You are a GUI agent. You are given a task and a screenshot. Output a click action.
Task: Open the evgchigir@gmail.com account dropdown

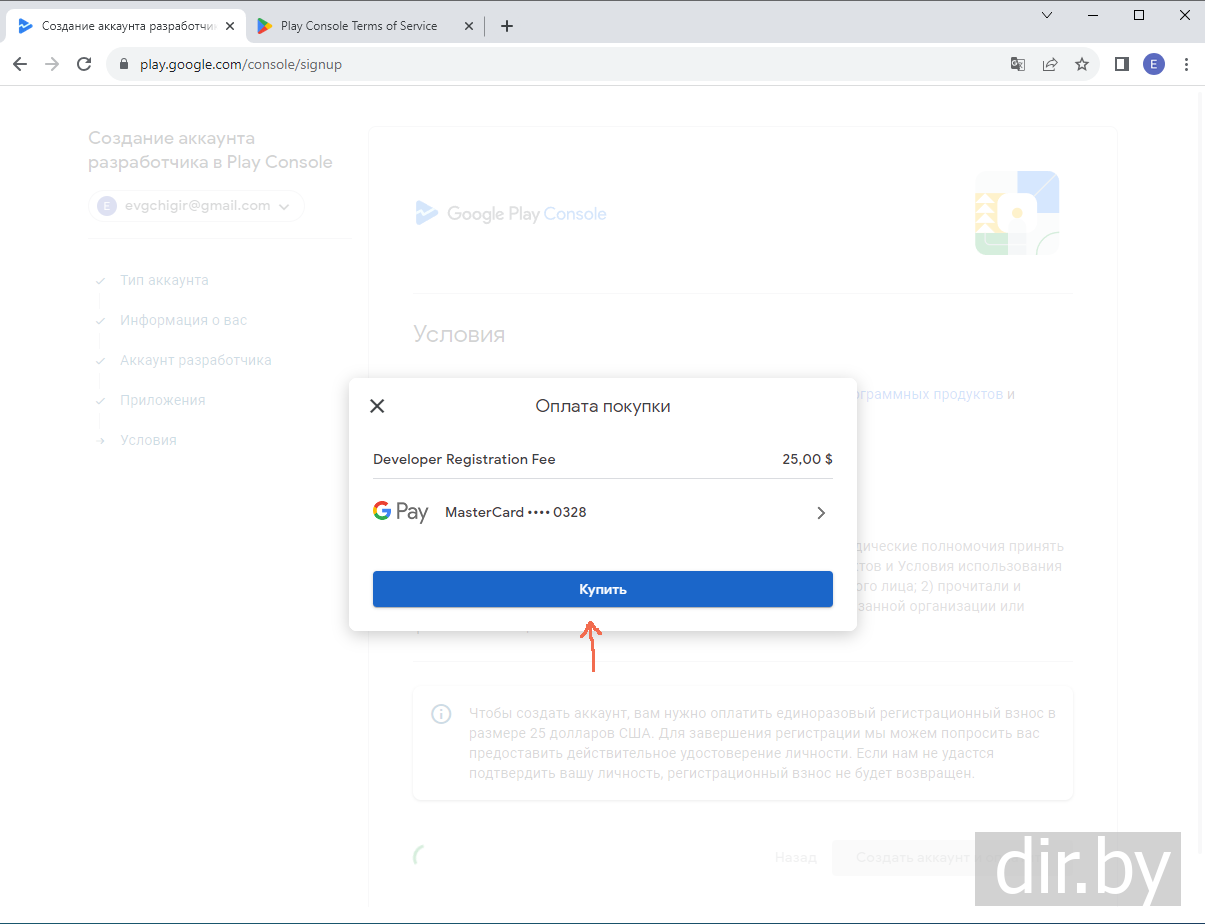pyautogui.click(x=196, y=206)
